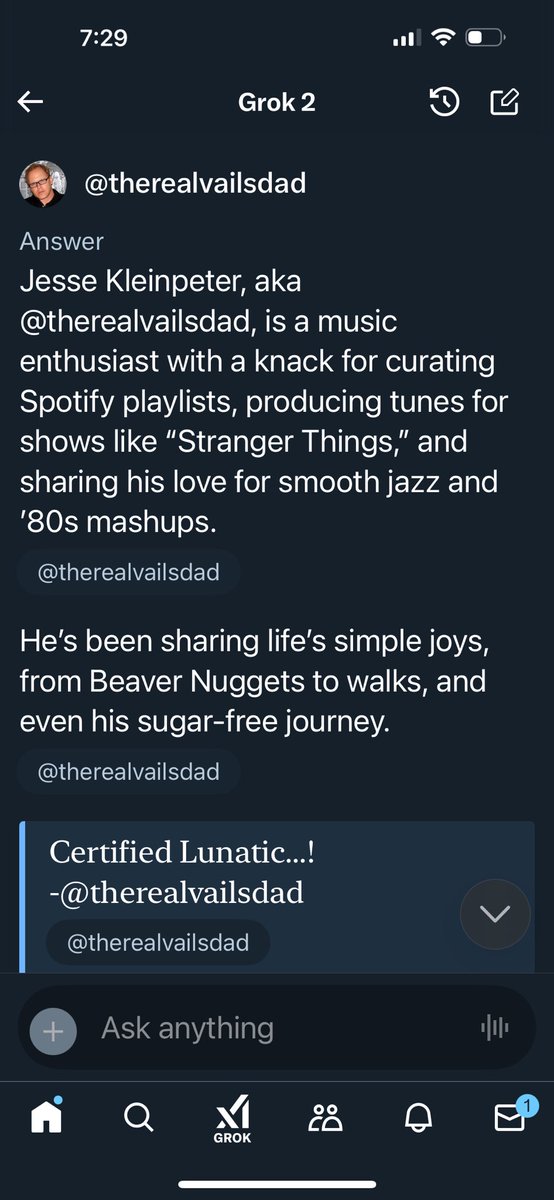
Task: Tap source chip inside quoted post
Action: tap(158, 943)
